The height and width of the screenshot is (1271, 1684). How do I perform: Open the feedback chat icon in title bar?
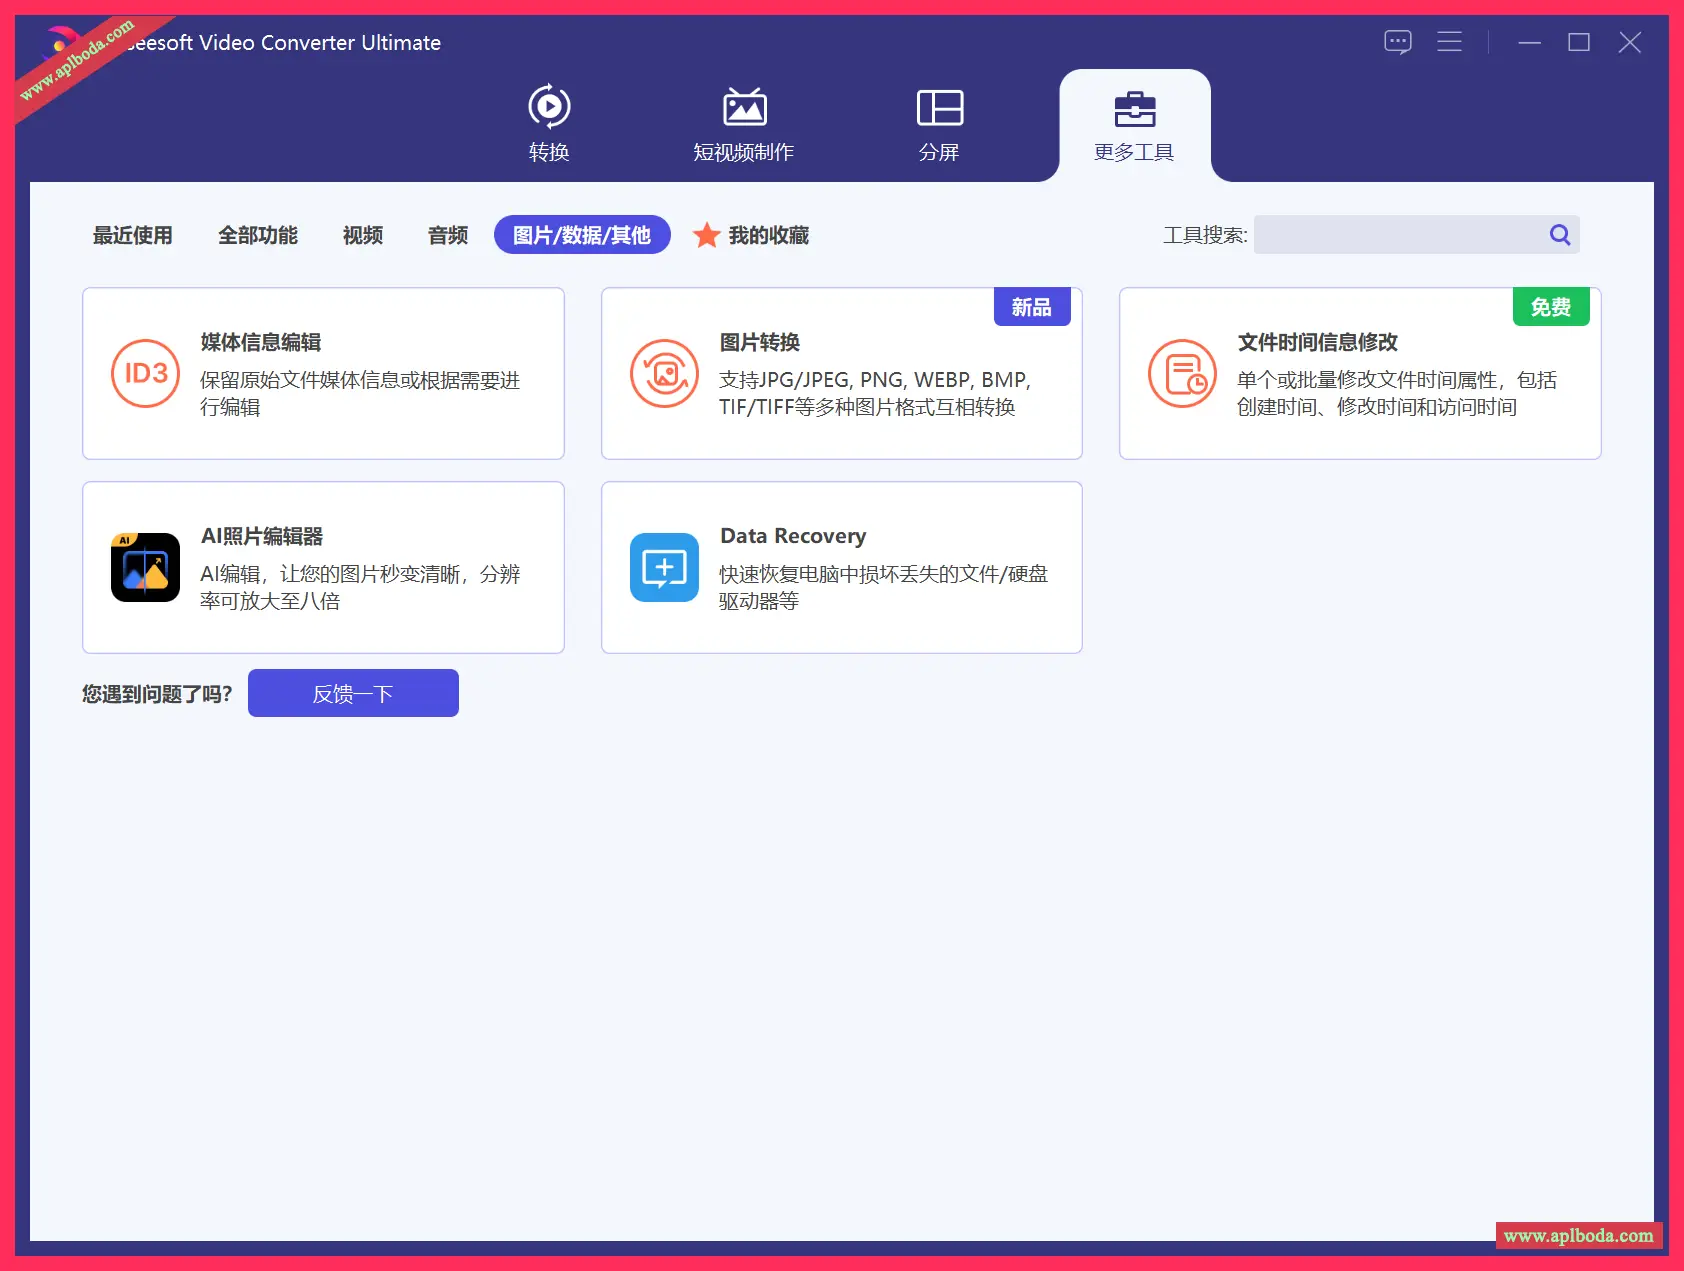(x=1397, y=42)
